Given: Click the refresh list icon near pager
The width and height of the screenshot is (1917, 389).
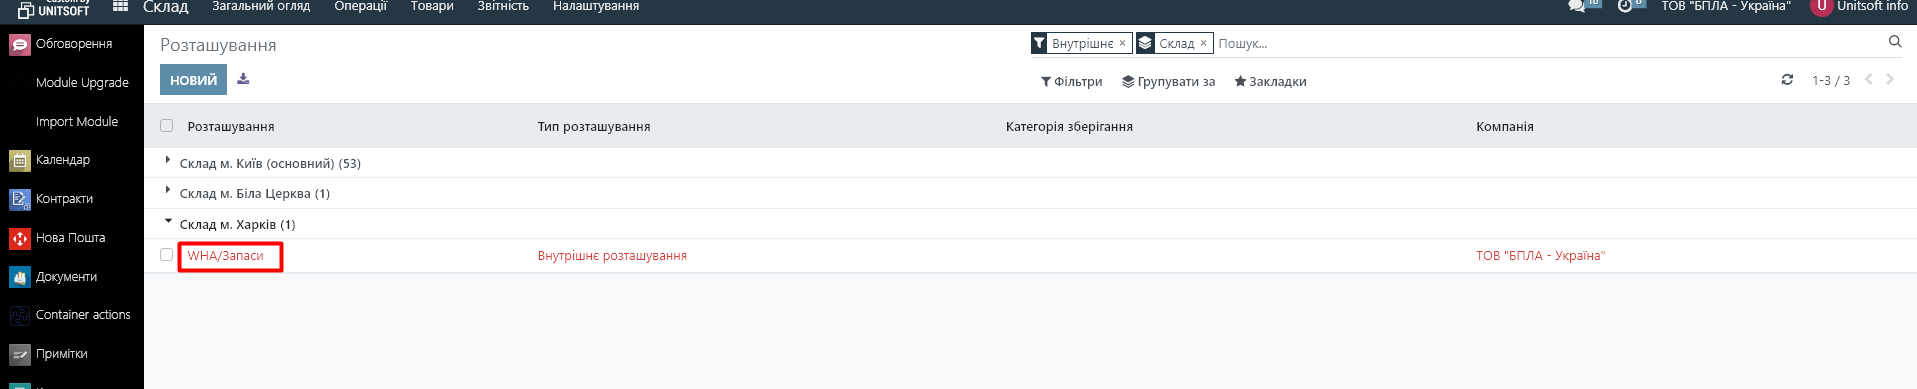Looking at the screenshot, I should point(1787,80).
